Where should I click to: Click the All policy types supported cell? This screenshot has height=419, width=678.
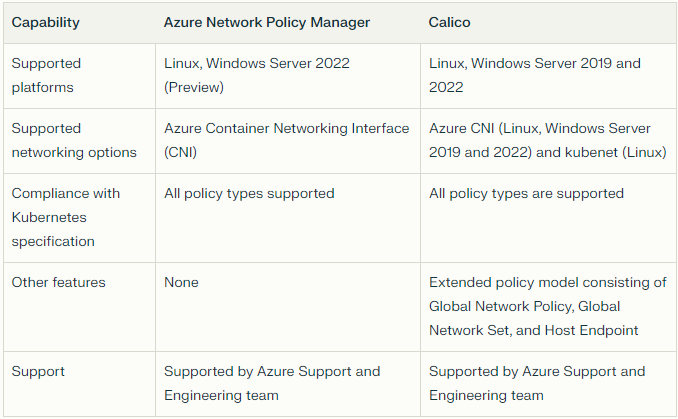249,193
